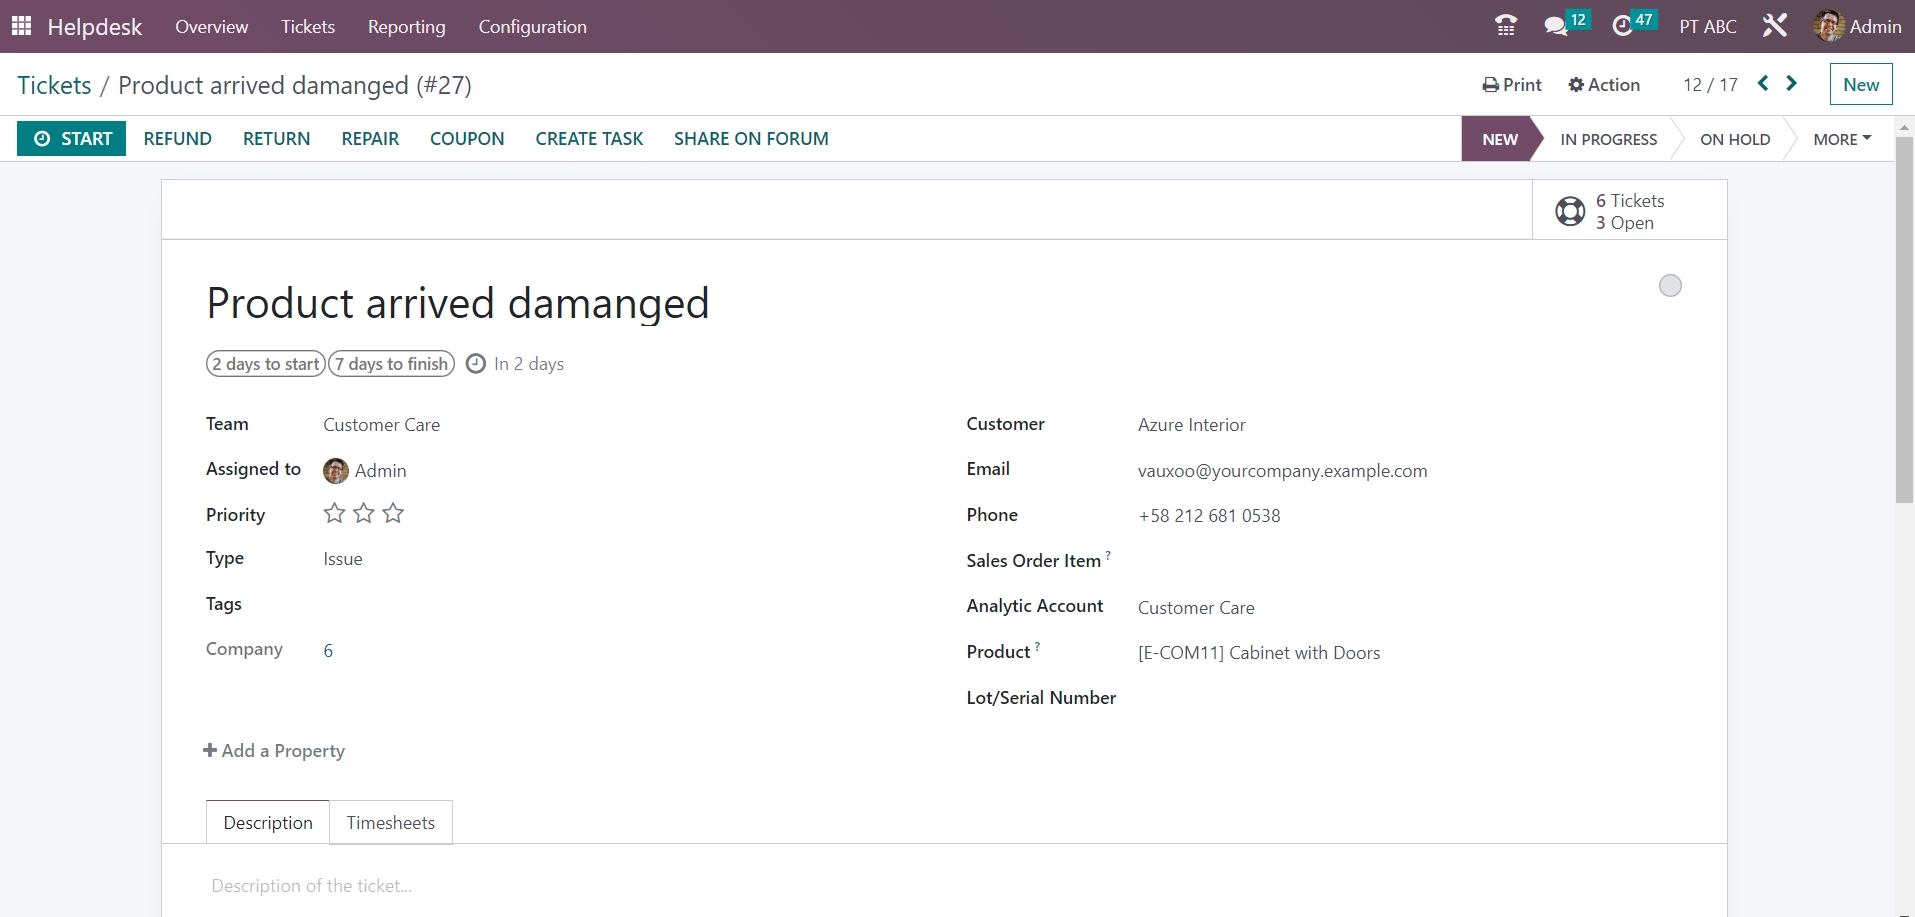The width and height of the screenshot is (1915, 917).
Task: Open the activities clock icon
Action: pyautogui.click(x=1622, y=26)
